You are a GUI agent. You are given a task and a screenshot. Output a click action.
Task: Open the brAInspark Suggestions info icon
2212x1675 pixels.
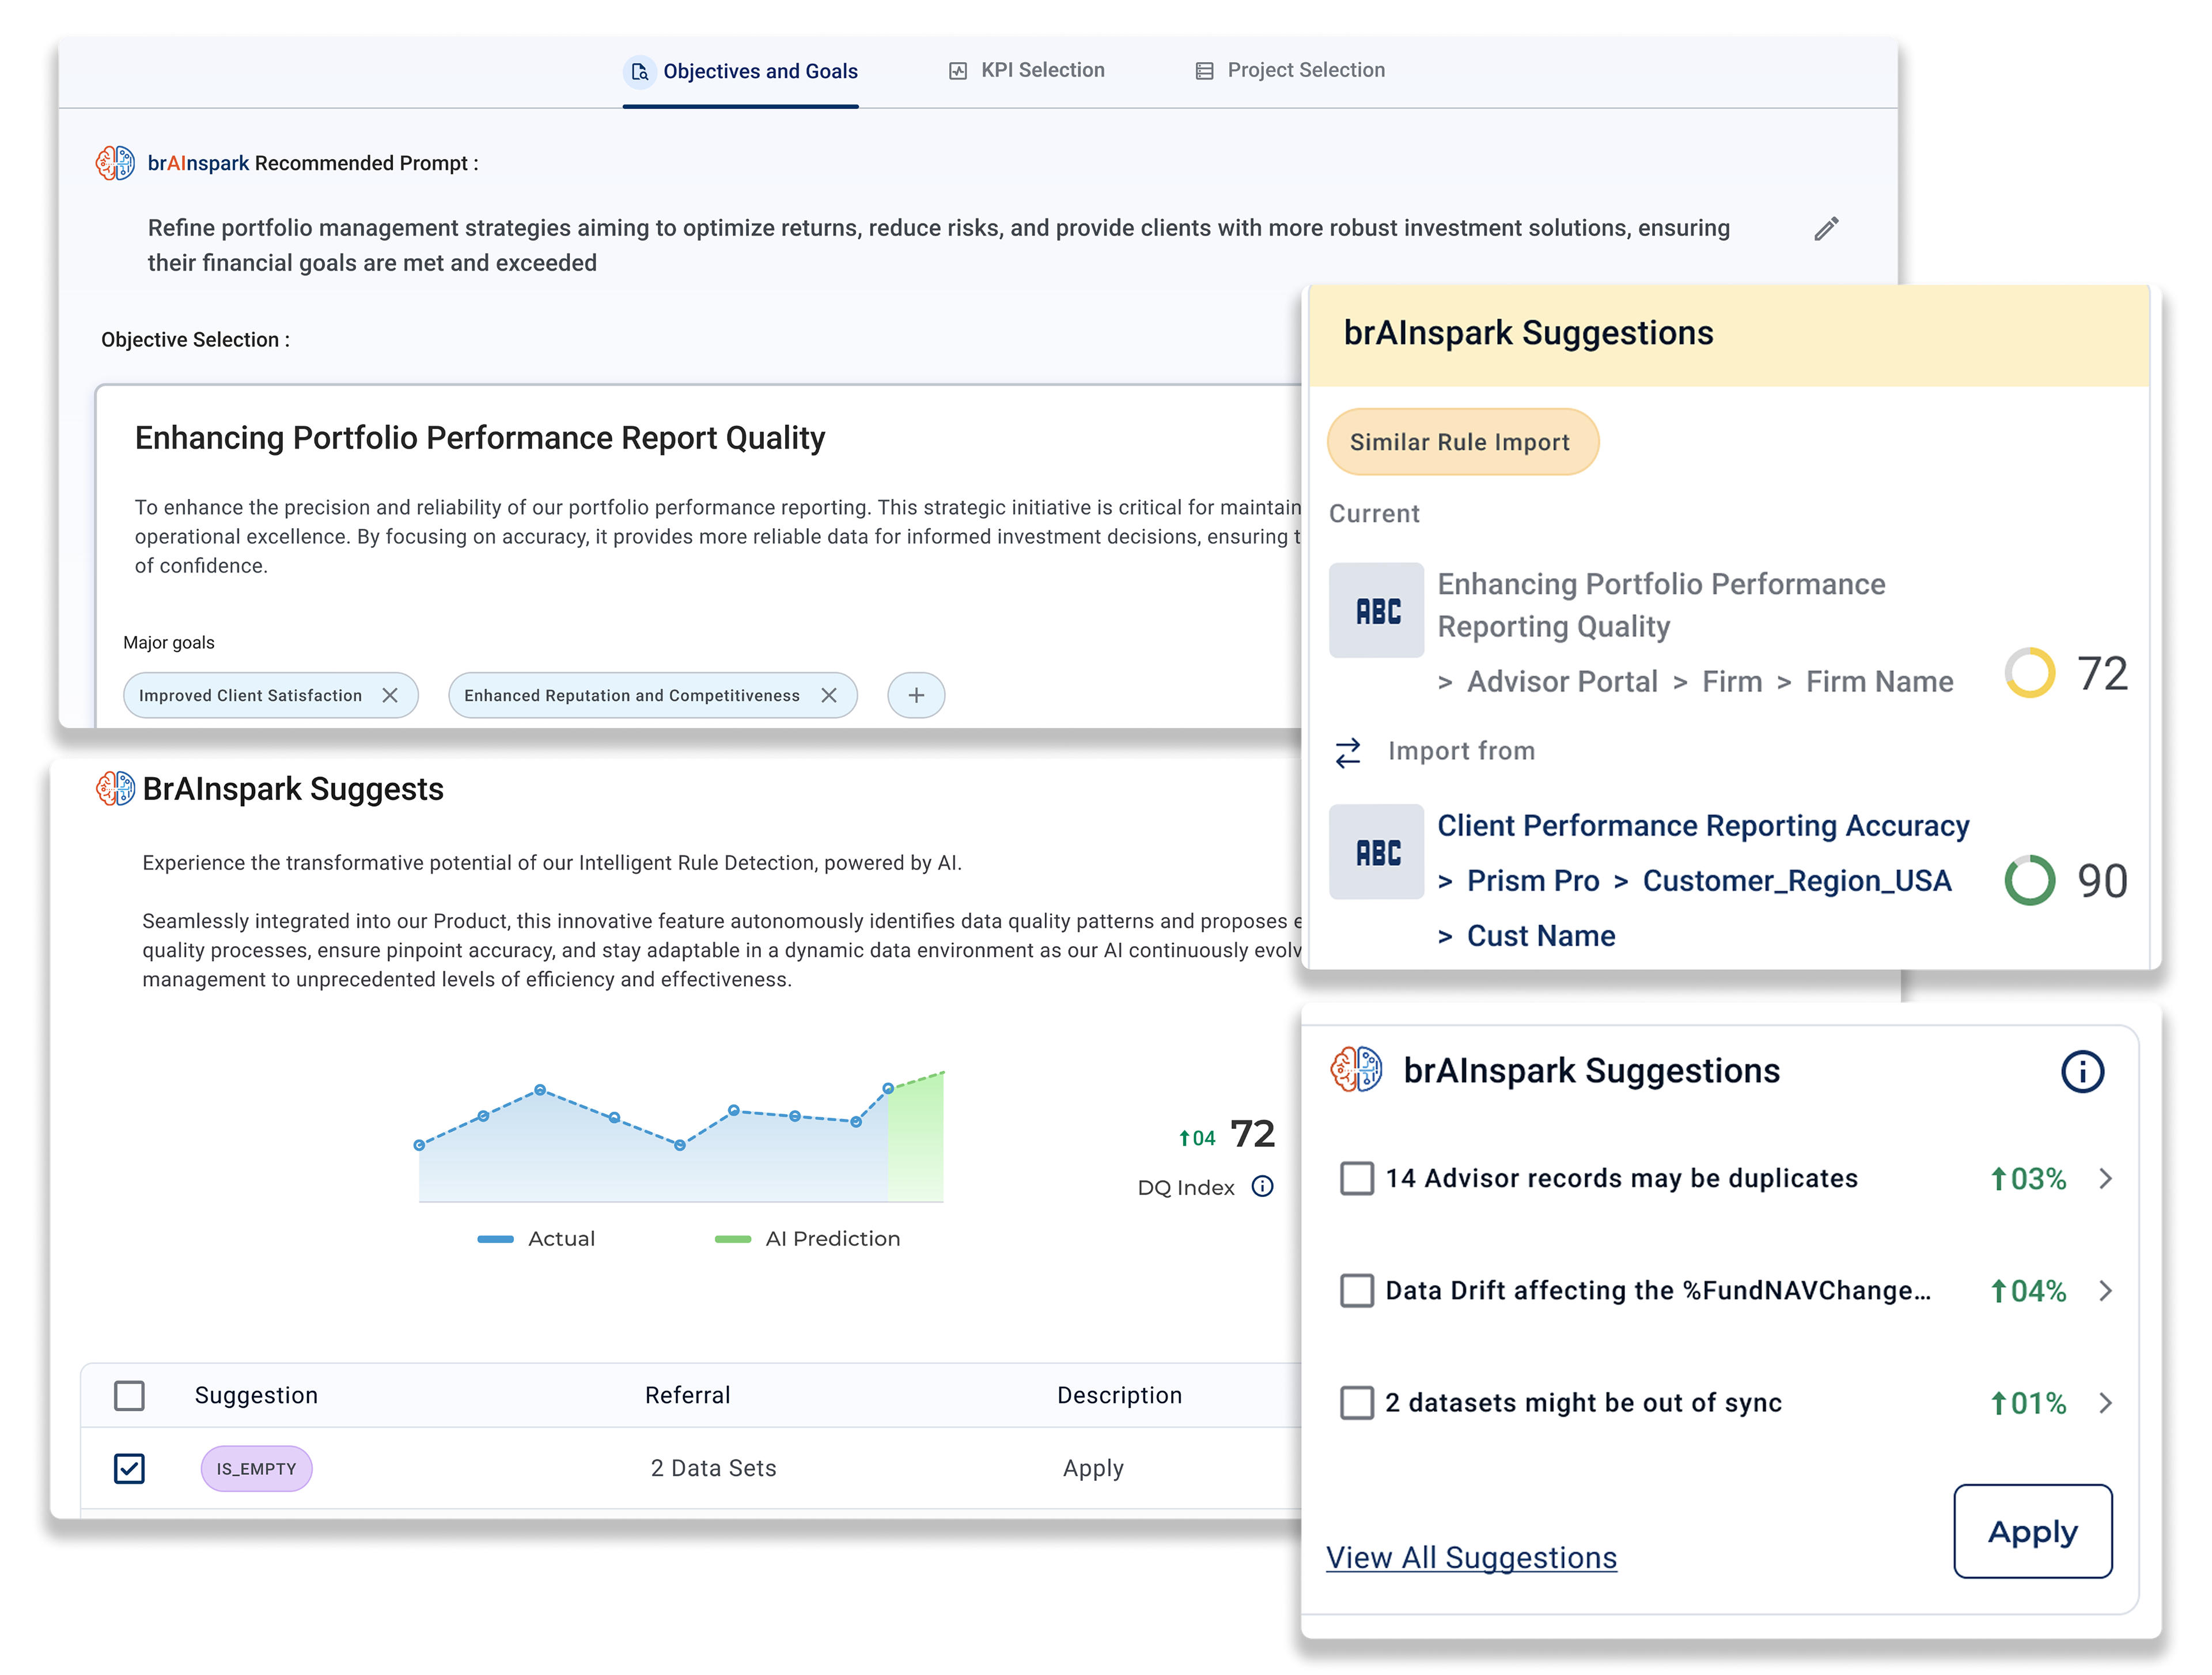coord(2082,1072)
